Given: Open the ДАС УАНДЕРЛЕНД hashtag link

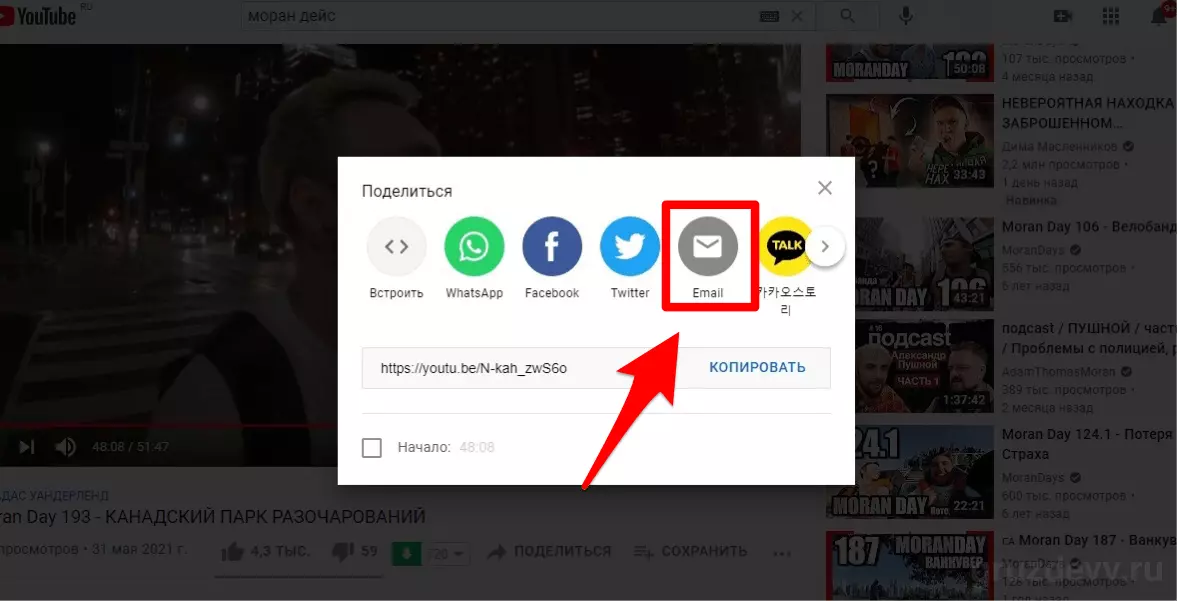Looking at the screenshot, I should (x=55, y=495).
